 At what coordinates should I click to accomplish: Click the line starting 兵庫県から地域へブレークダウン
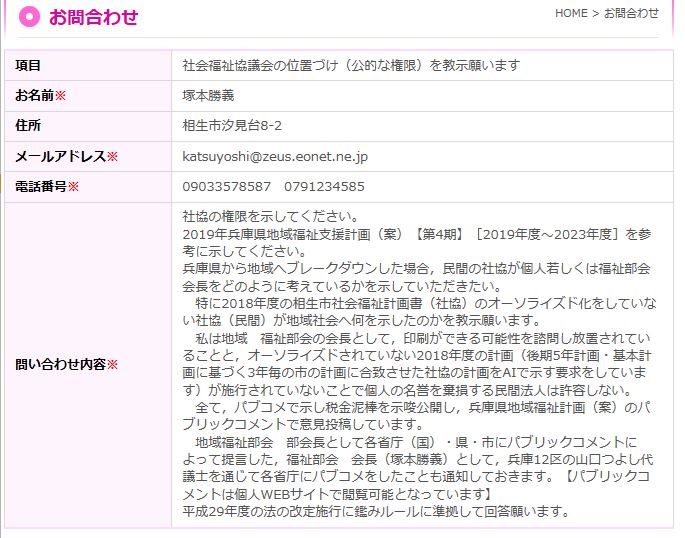416,269
